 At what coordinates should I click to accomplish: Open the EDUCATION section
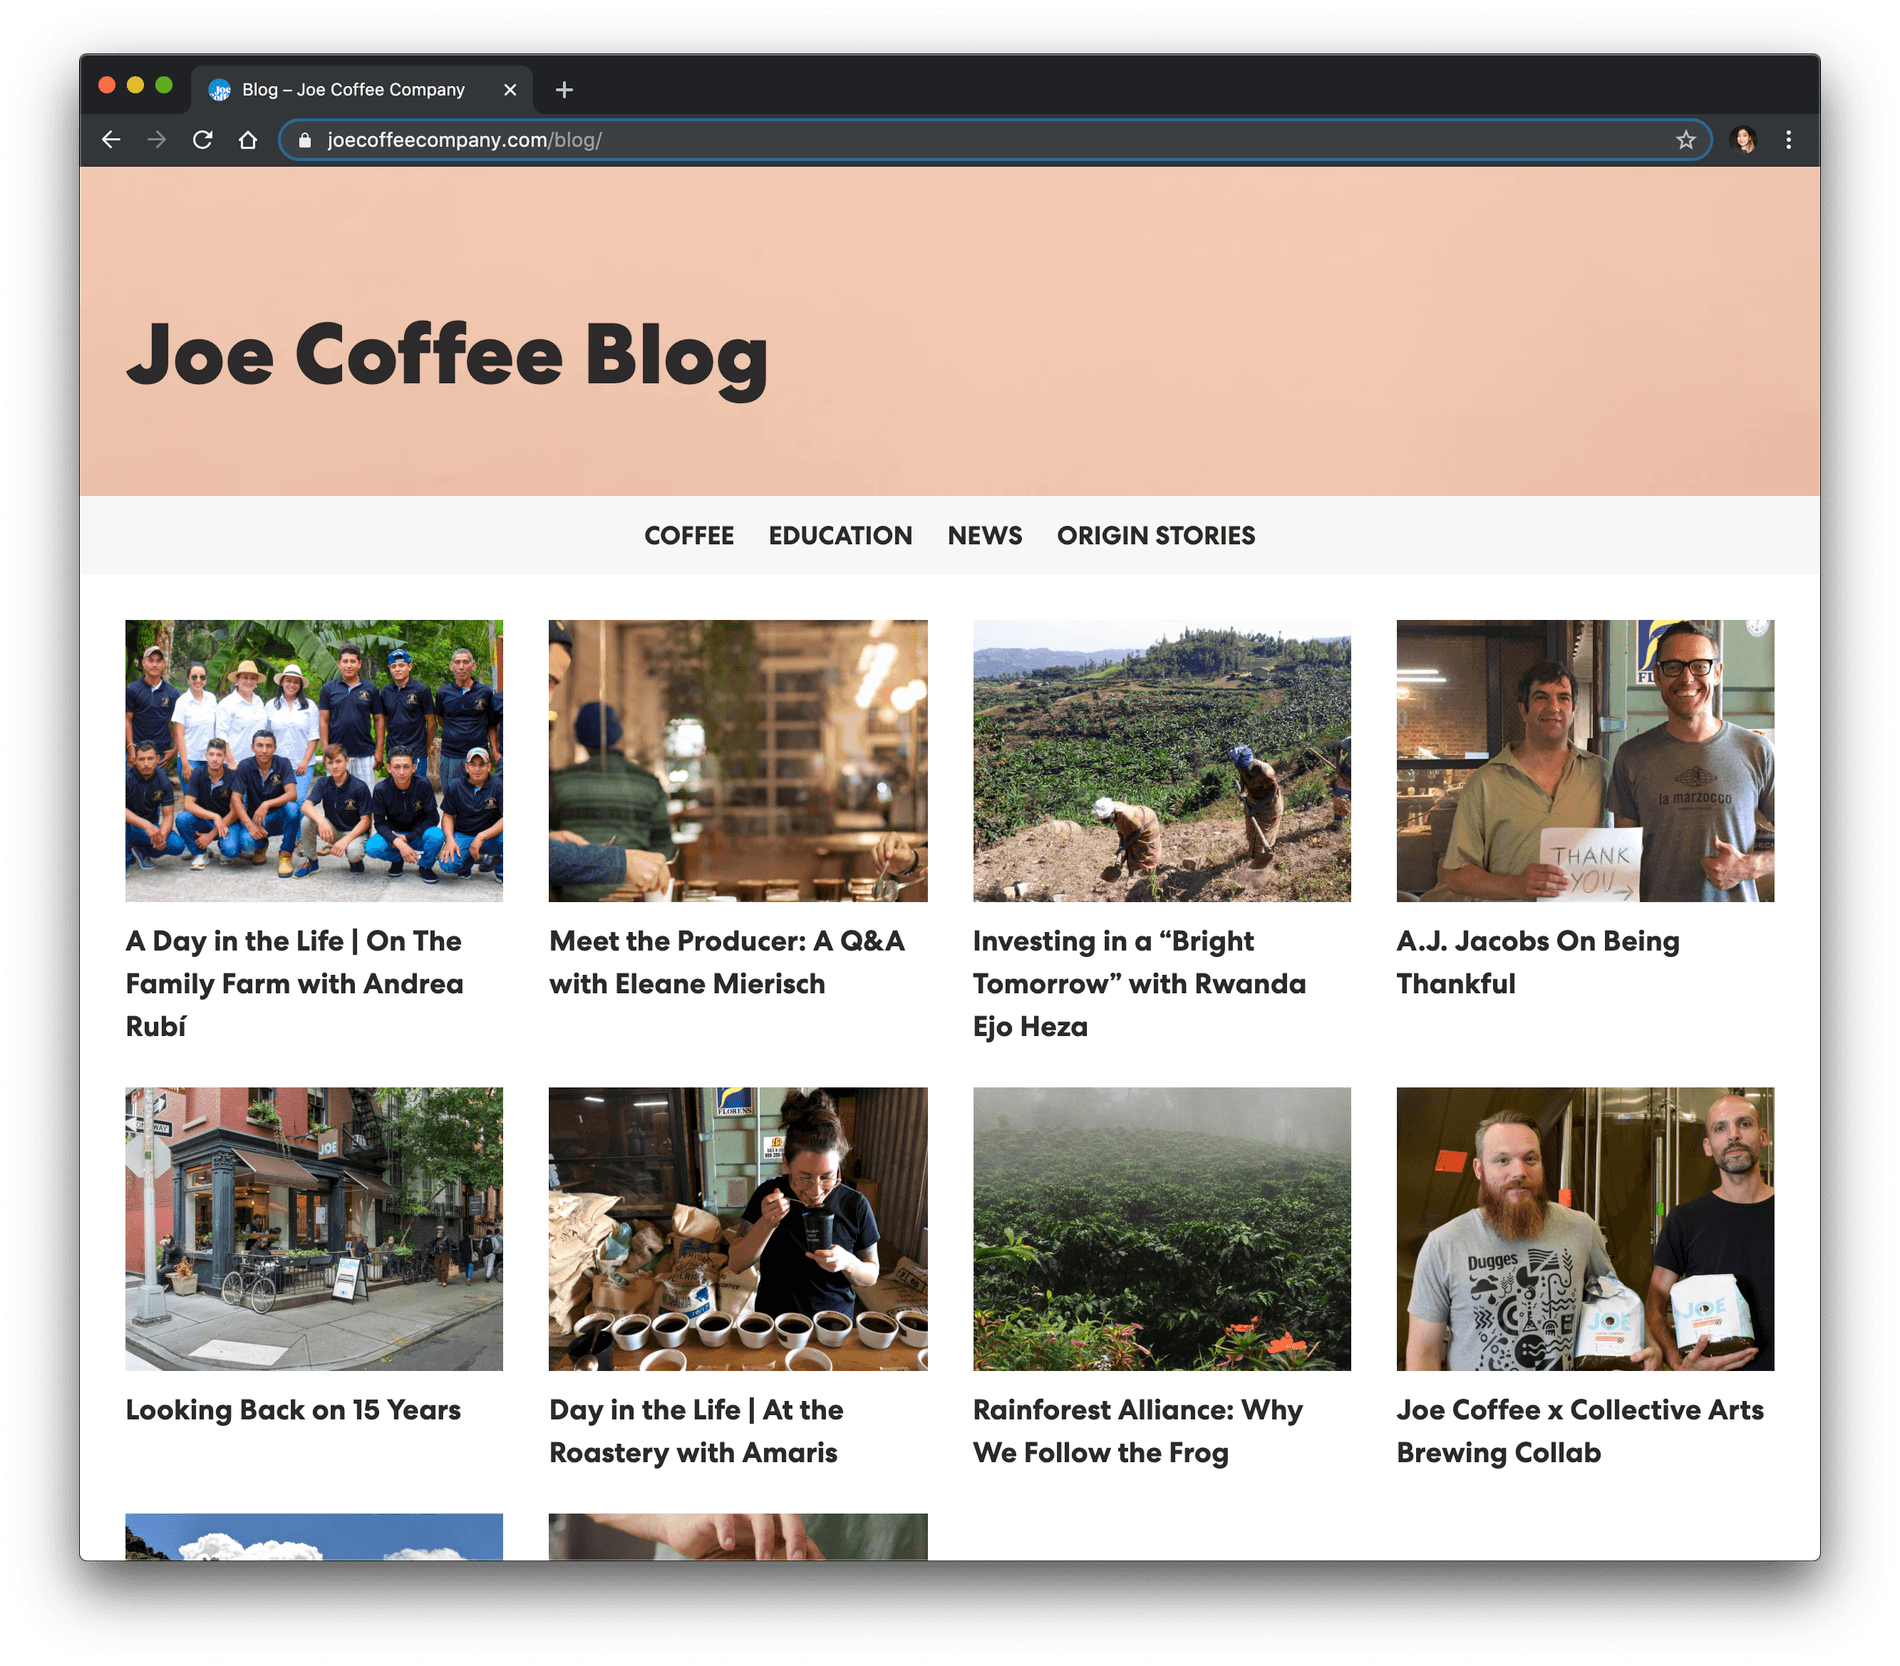click(x=840, y=535)
